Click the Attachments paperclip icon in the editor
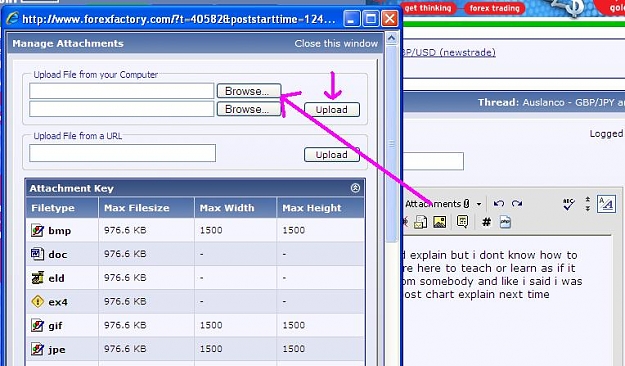The width and height of the screenshot is (625, 366). pyautogui.click(x=466, y=204)
